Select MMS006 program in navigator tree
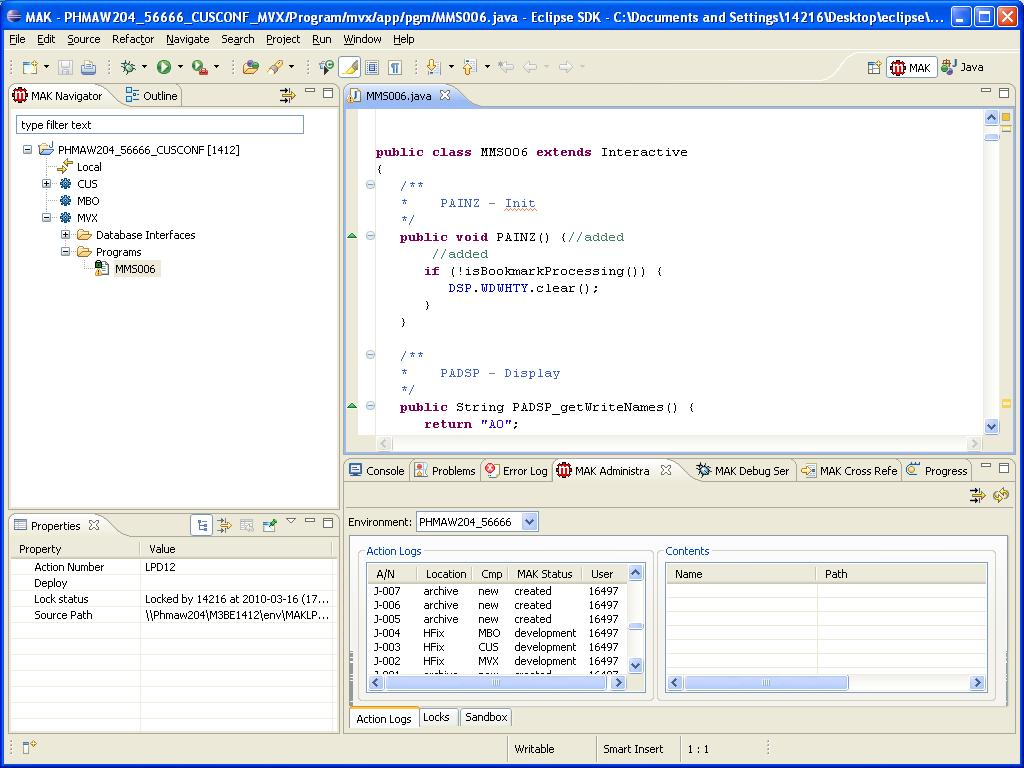Screen dimensions: 1024x768 [135, 269]
